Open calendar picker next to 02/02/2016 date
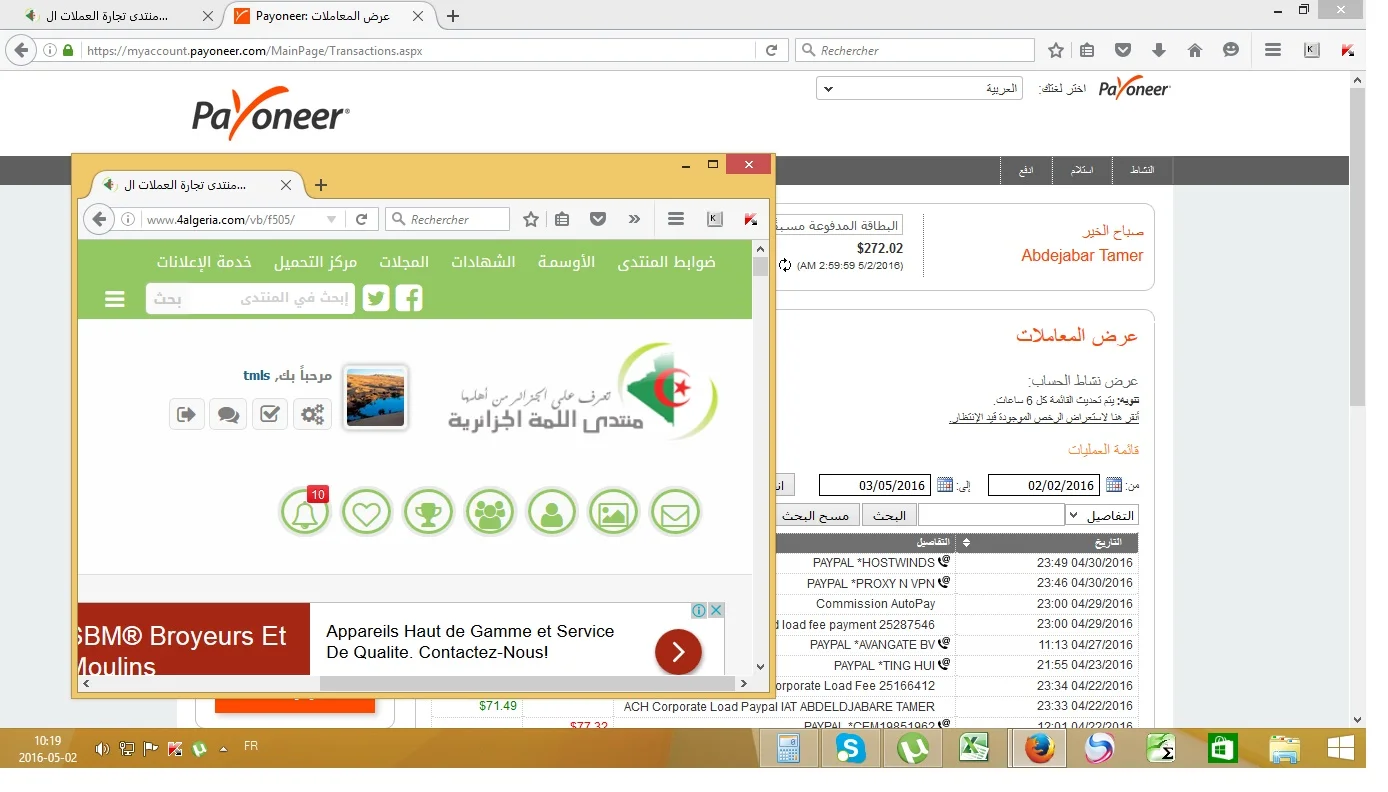 tap(1114, 485)
